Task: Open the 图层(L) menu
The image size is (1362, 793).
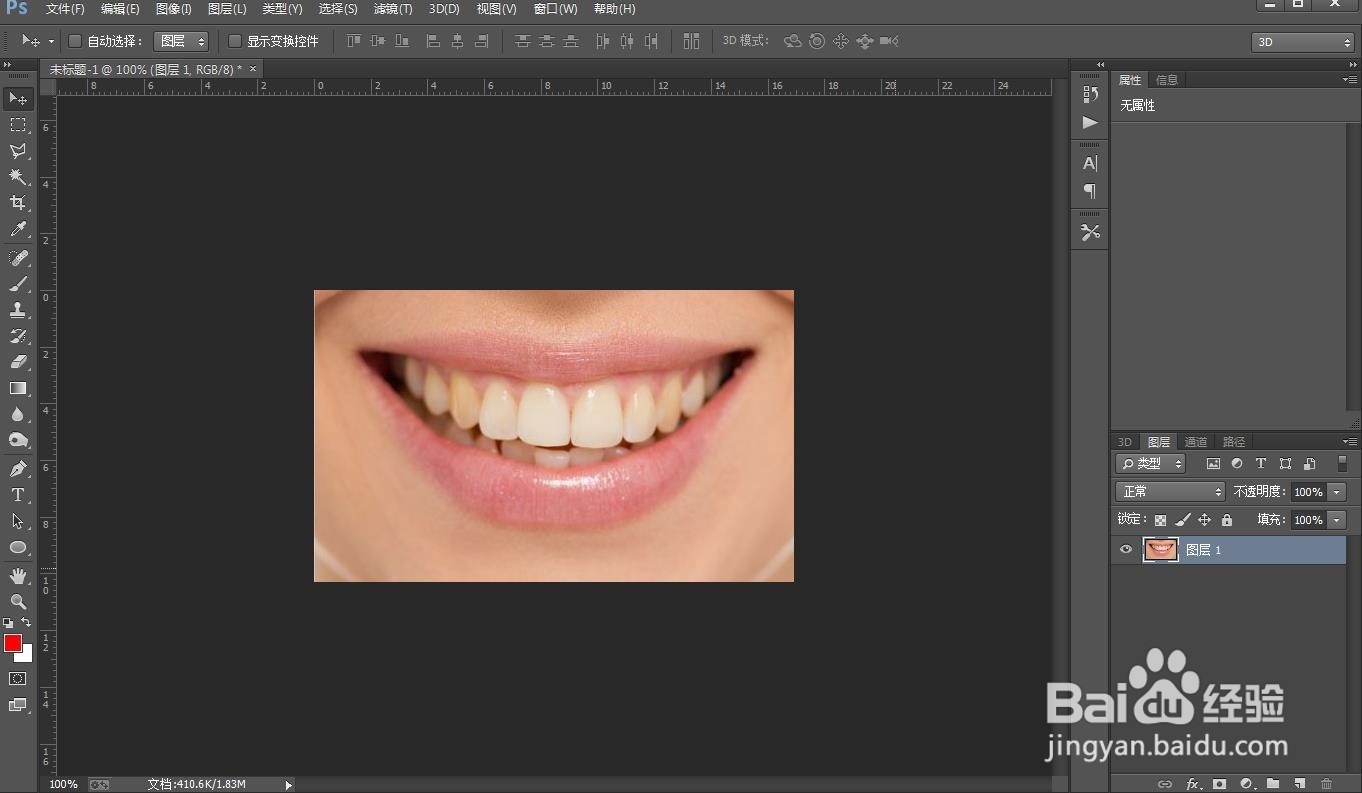Action: pyautogui.click(x=227, y=9)
